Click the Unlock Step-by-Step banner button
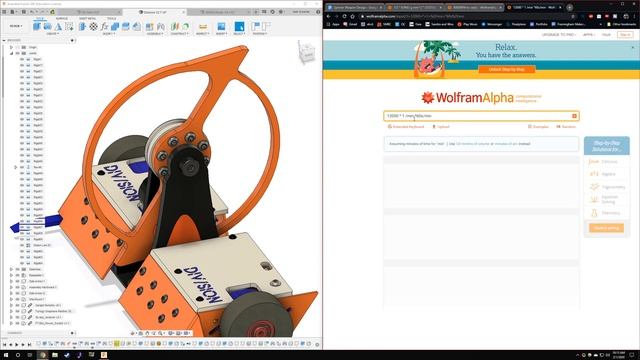 pos(507,69)
